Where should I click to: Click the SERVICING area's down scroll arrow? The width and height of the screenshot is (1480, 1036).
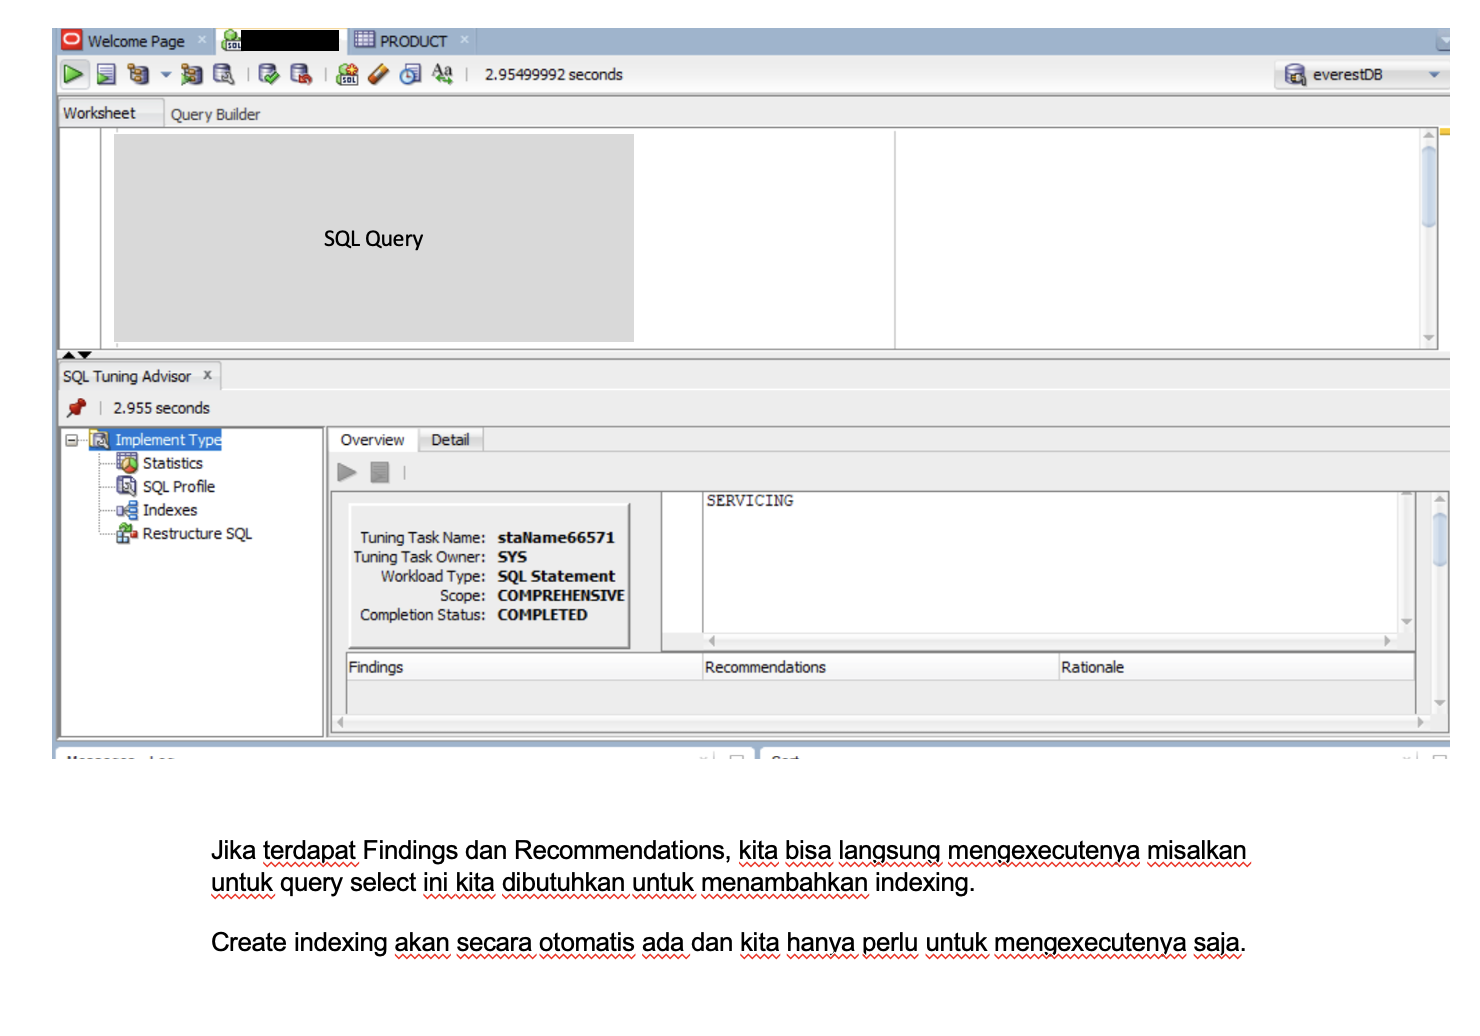tap(1407, 622)
